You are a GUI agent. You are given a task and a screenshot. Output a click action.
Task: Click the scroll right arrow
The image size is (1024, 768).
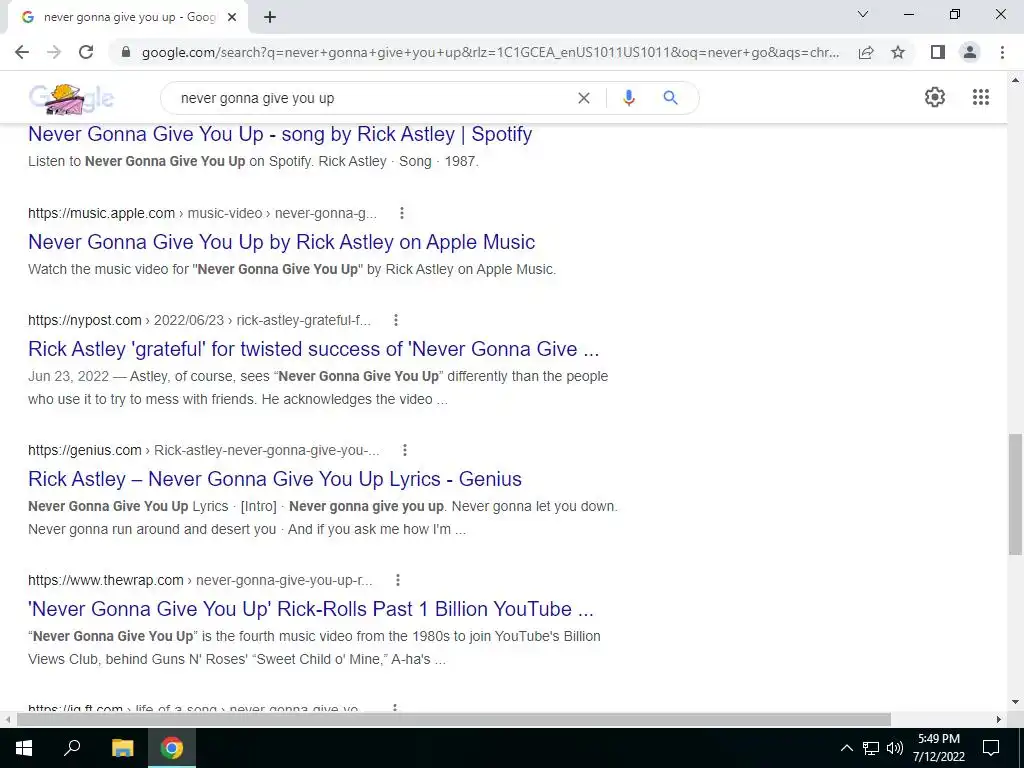click(x=999, y=720)
